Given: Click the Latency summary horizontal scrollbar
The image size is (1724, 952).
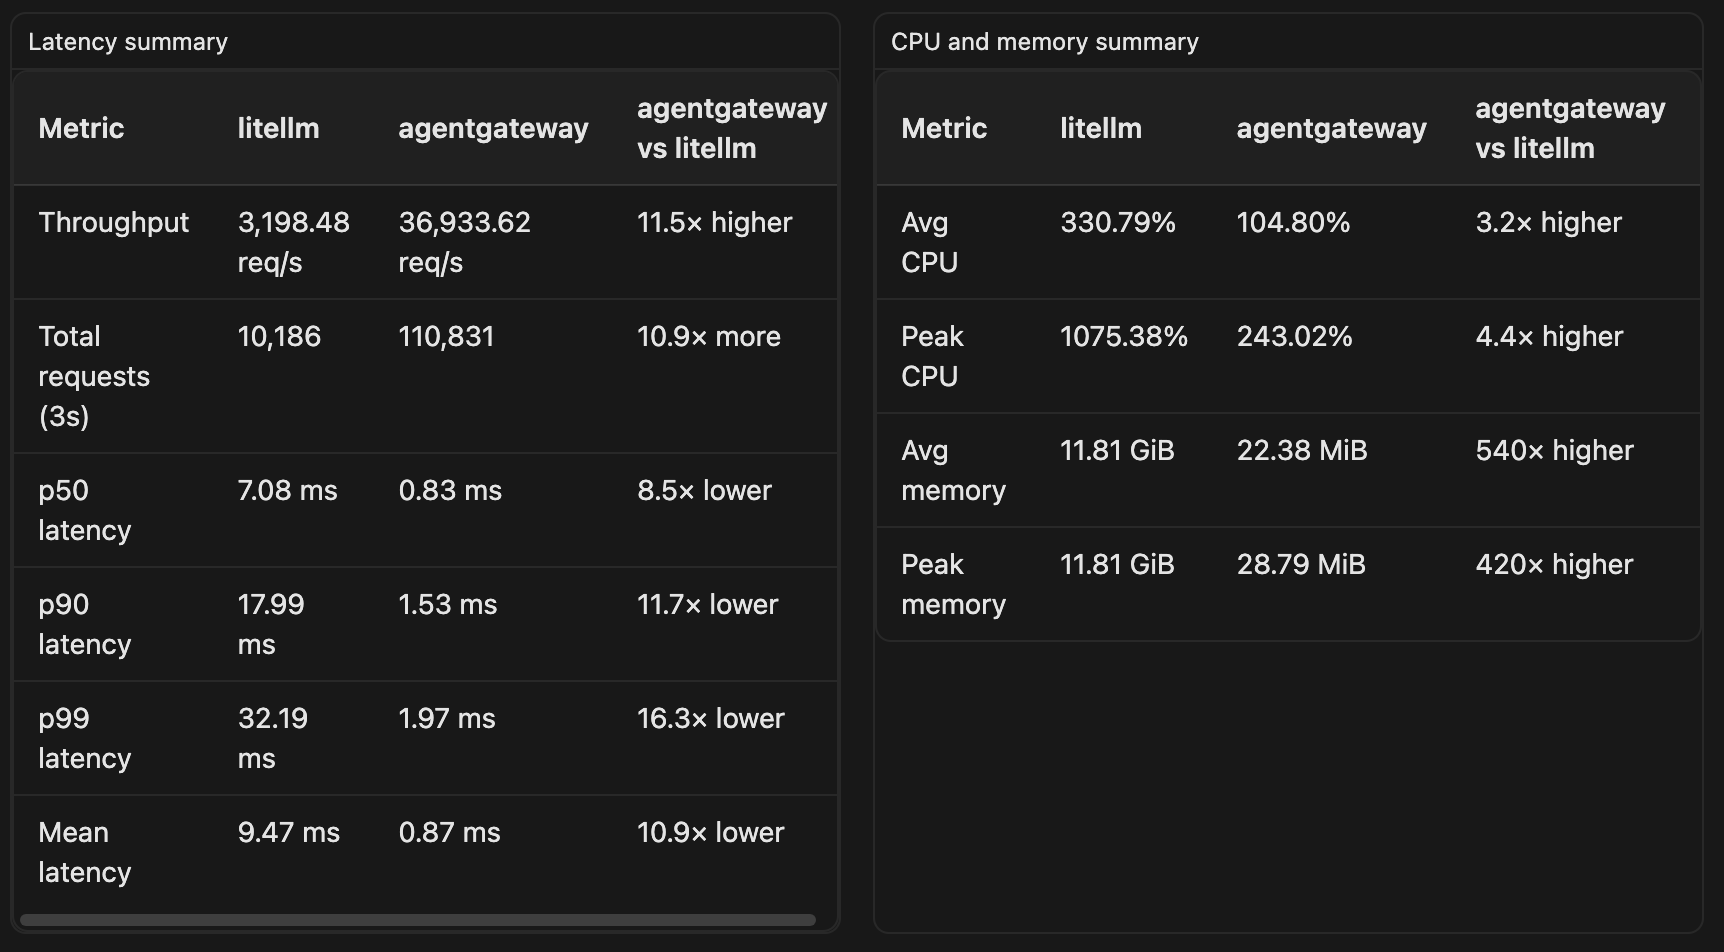Looking at the screenshot, I should pos(418,920).
